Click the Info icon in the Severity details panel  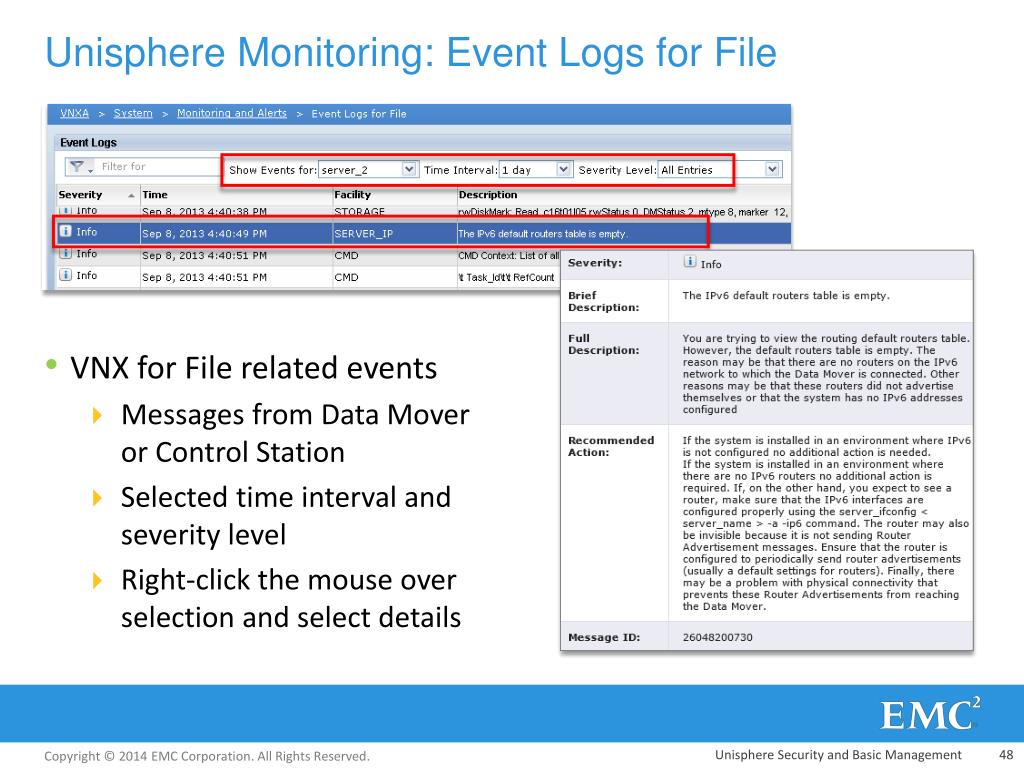(x=690, y=262)
